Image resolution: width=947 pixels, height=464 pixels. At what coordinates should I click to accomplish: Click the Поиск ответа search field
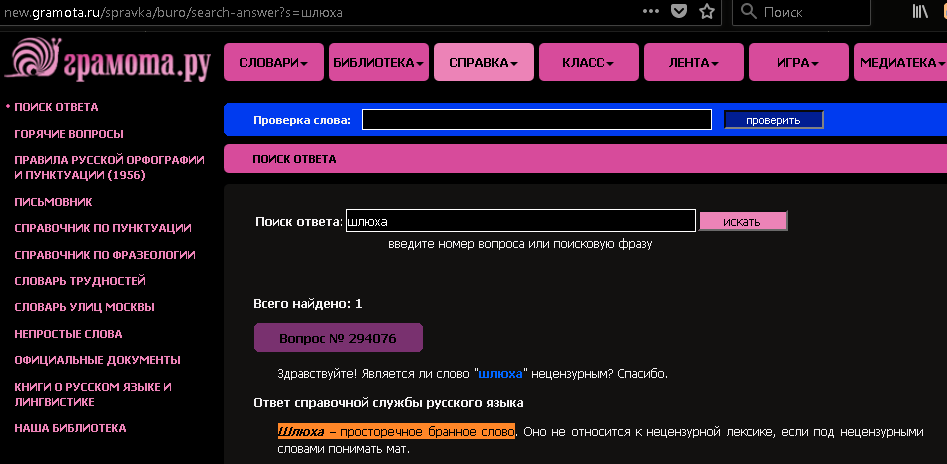pyautogui.click(x=520, y=221)
